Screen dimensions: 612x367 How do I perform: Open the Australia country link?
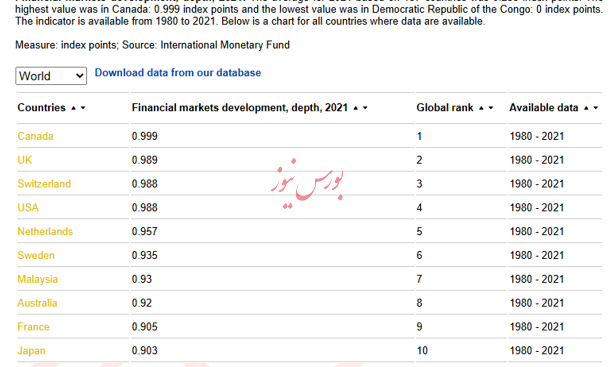(x=37, y=303)
